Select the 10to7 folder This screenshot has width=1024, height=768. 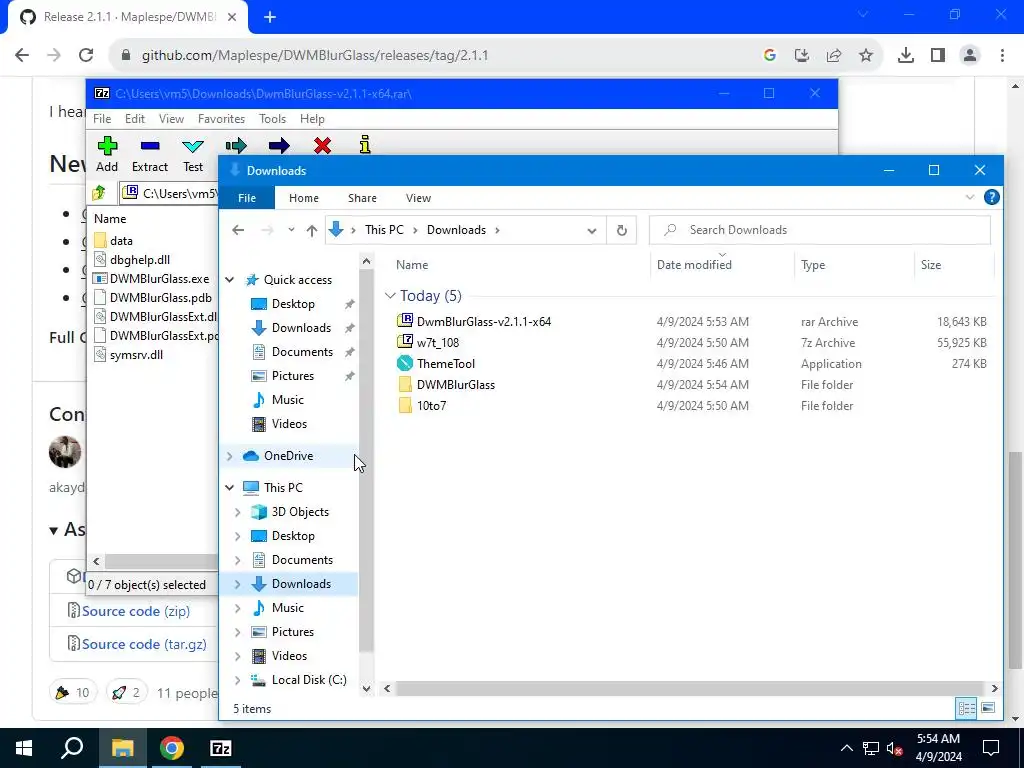pyautogui.click(x=432, y=406)
